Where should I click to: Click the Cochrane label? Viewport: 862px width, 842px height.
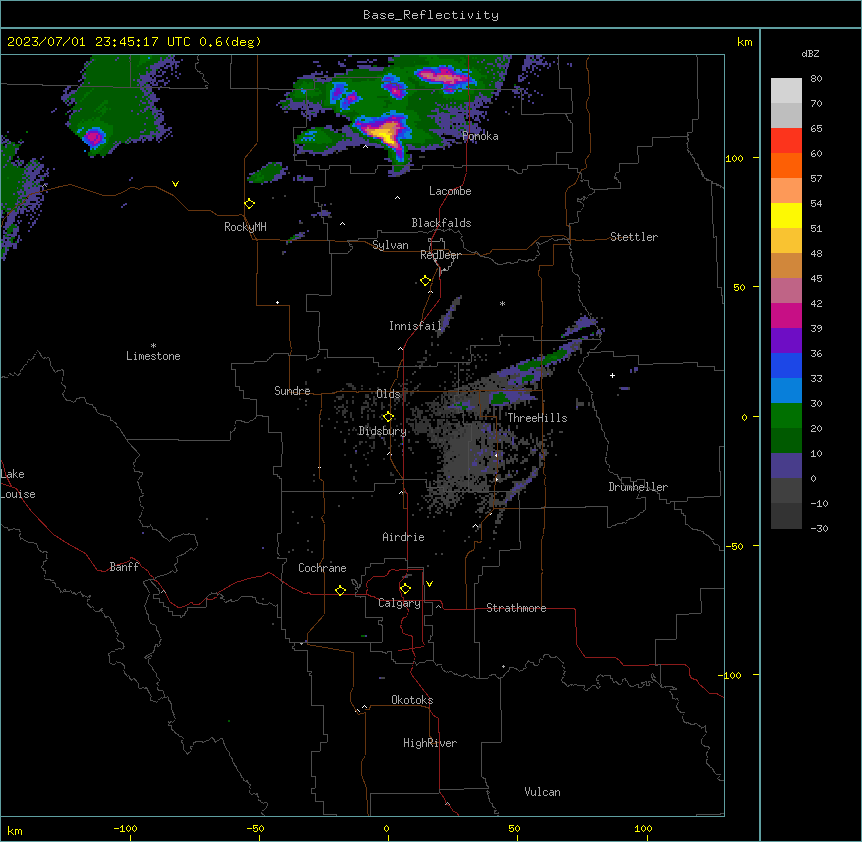[322, 568]
